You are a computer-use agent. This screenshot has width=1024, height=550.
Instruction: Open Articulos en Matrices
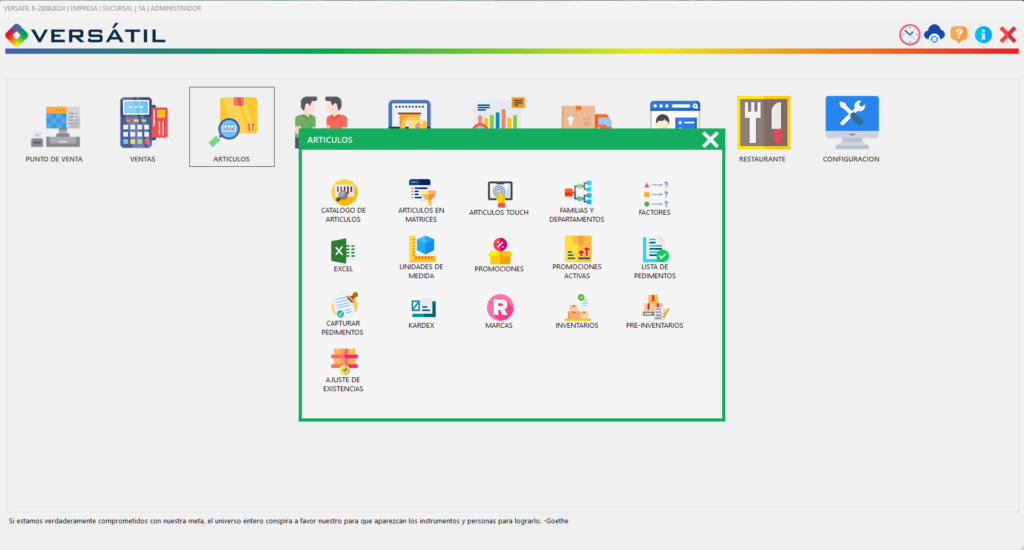(421, 201)
